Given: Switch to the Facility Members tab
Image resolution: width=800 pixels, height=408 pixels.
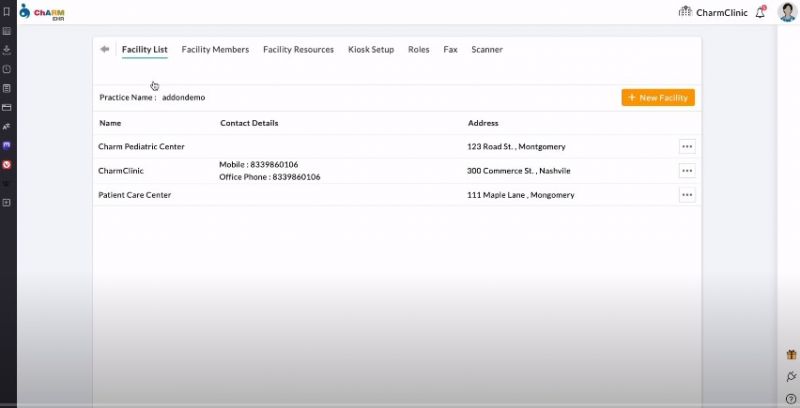Looking at the screenshot, I should (215, 49).
